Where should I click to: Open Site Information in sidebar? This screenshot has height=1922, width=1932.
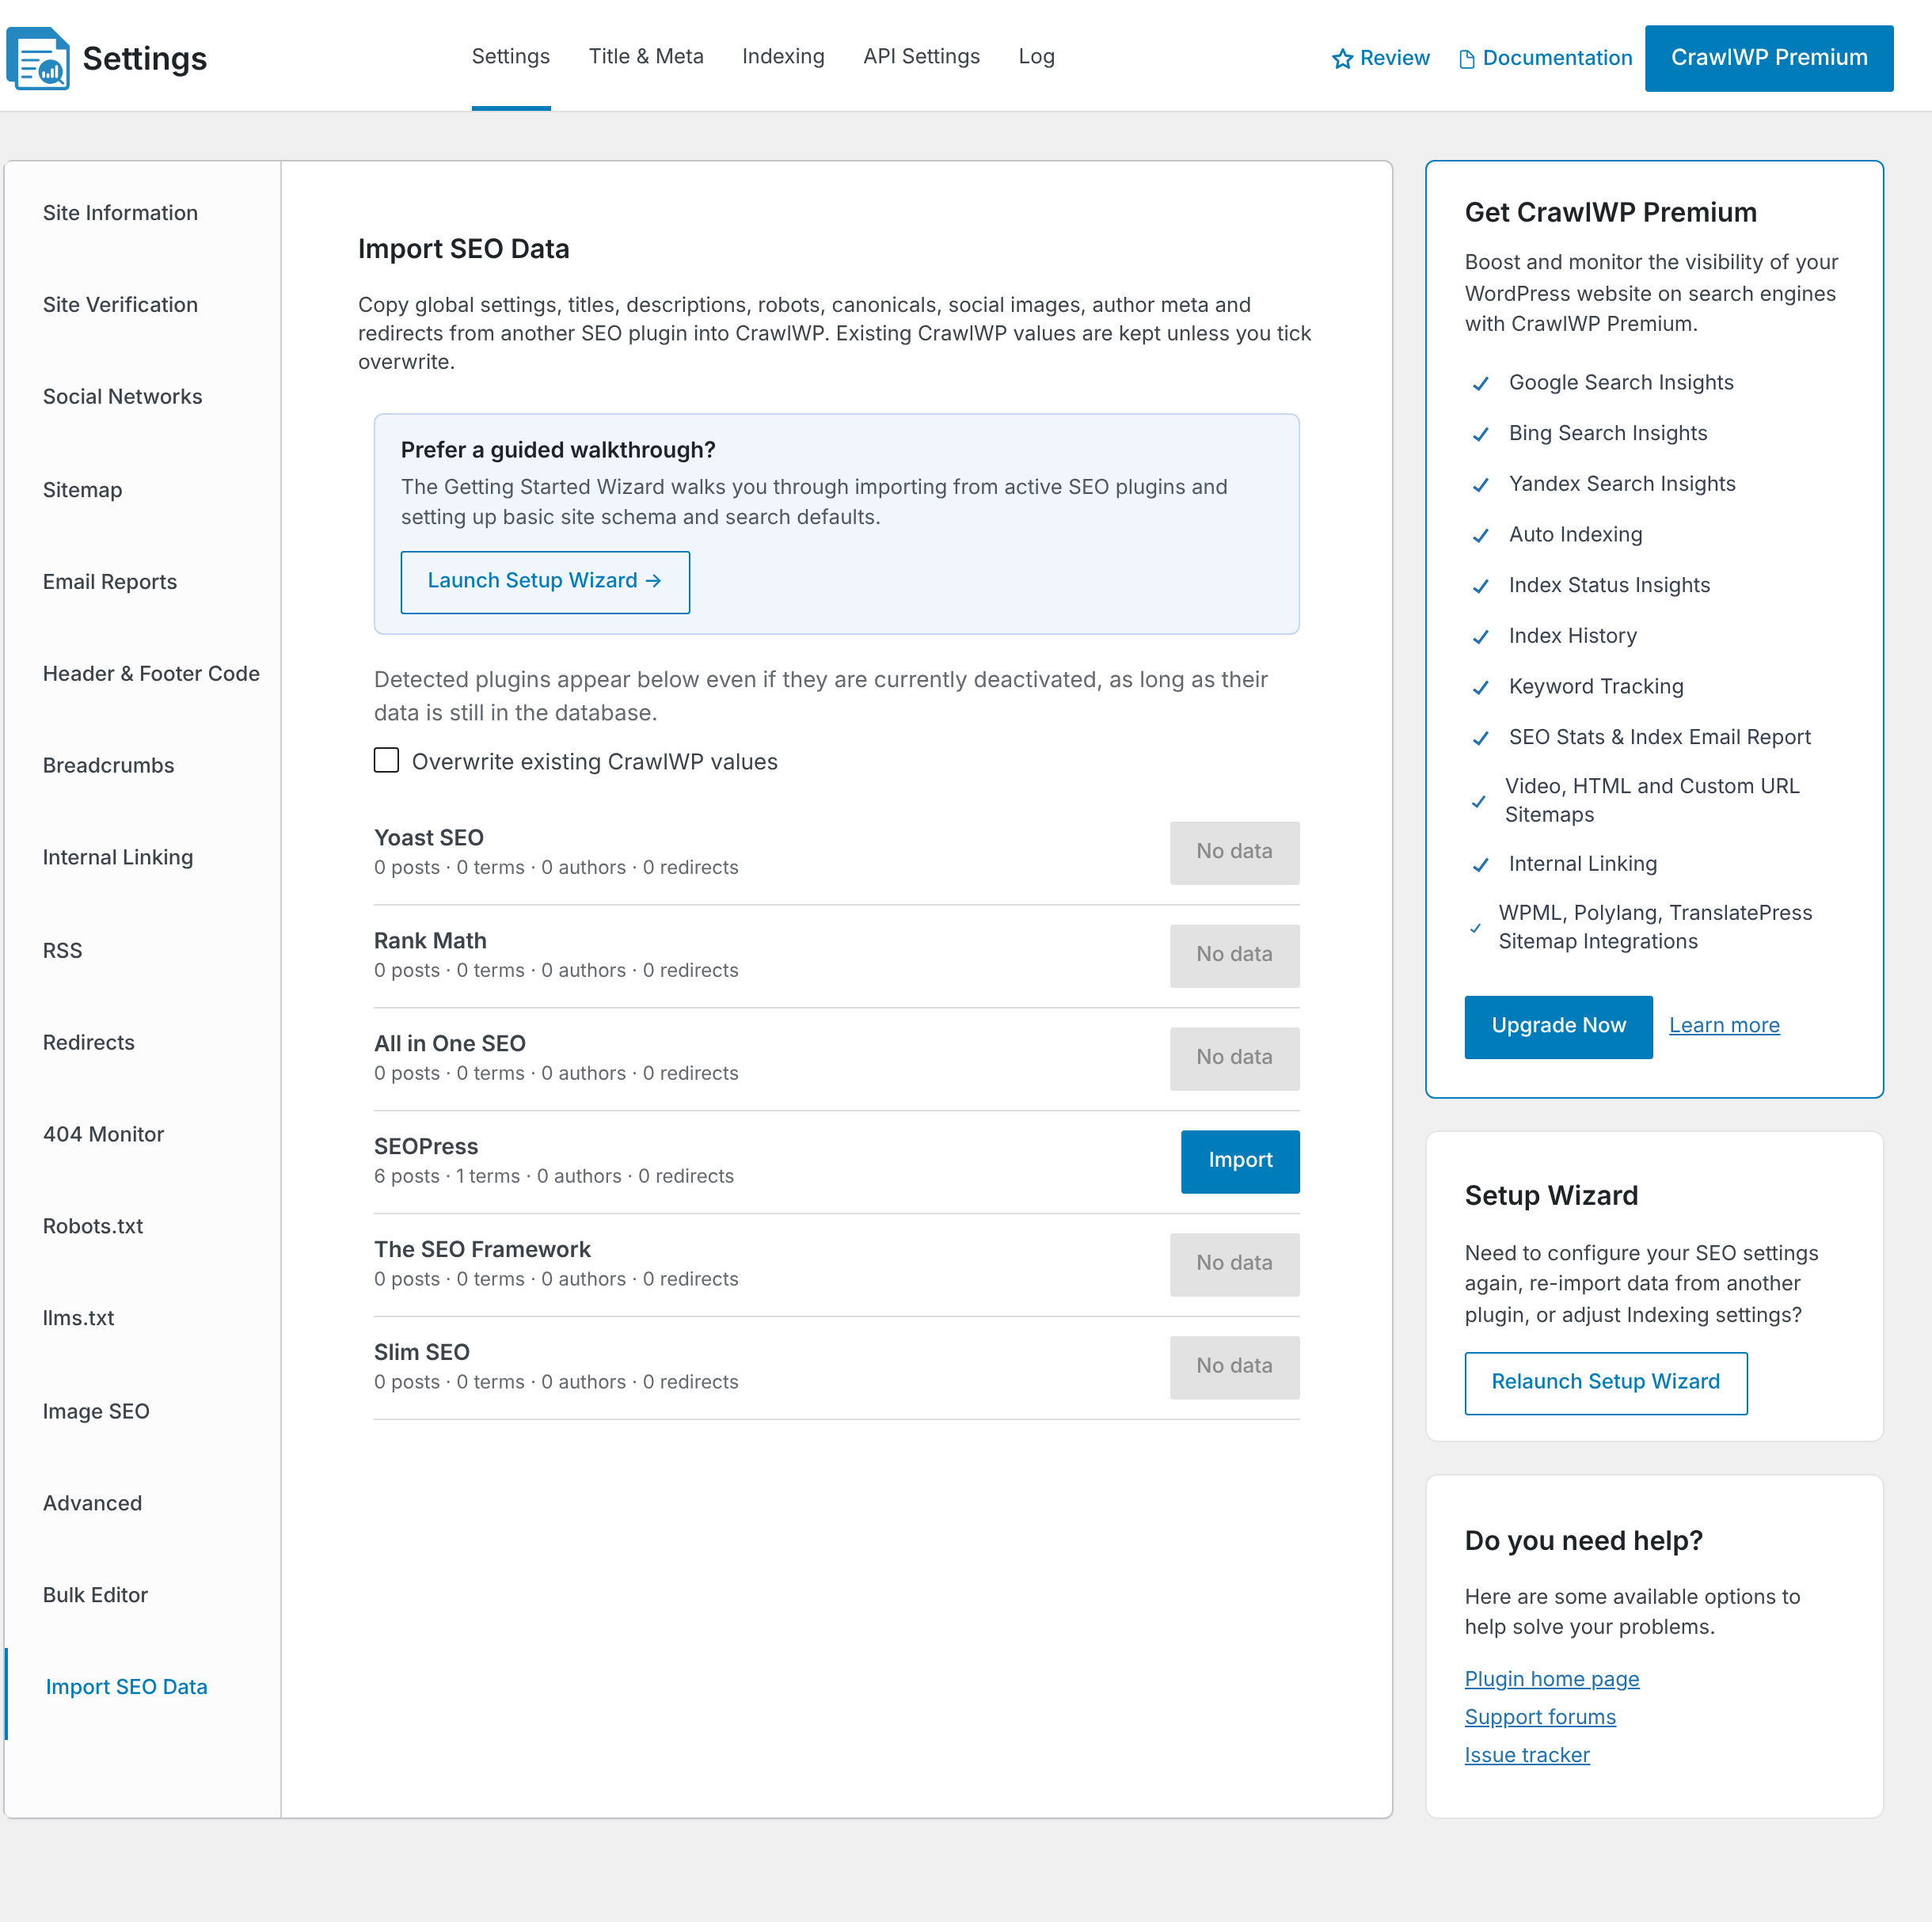[x=120, y=213]
